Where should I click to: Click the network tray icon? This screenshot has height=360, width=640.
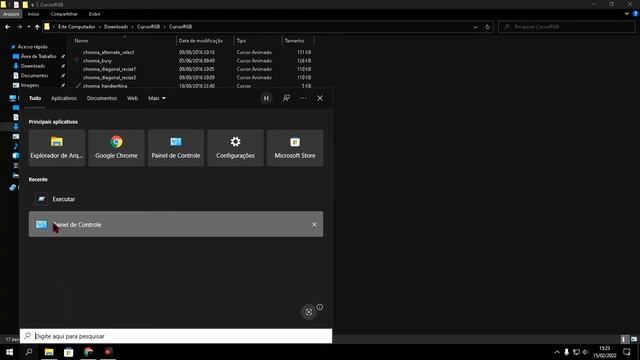pyautogui.click(x=576, y=352)
